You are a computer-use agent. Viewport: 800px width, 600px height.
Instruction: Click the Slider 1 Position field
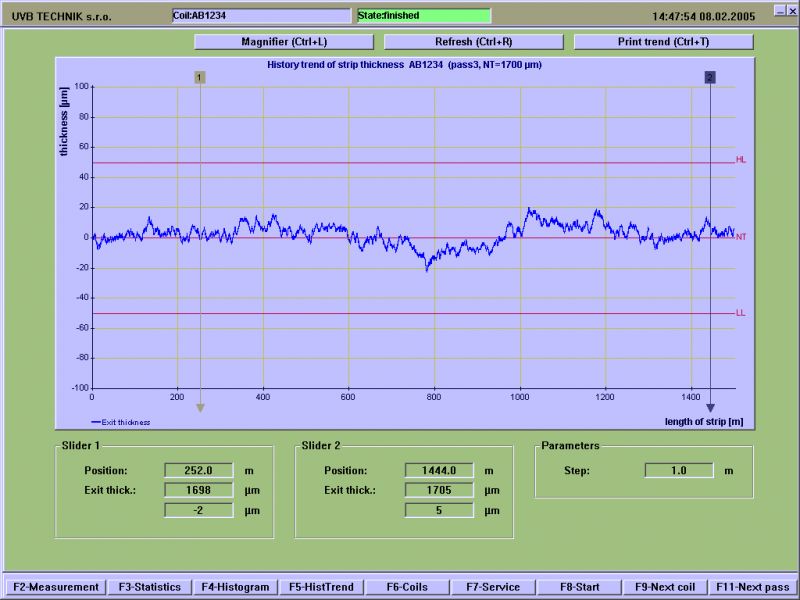(198, 470)
